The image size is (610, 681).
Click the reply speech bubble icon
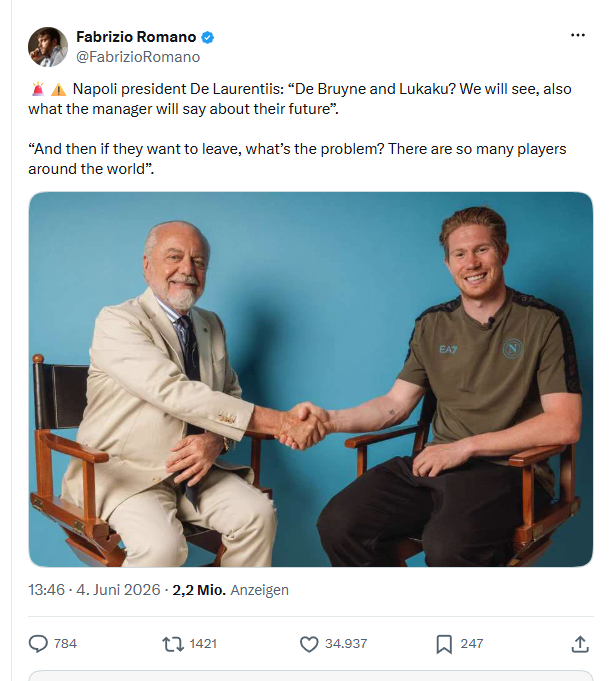pos(38,644)
